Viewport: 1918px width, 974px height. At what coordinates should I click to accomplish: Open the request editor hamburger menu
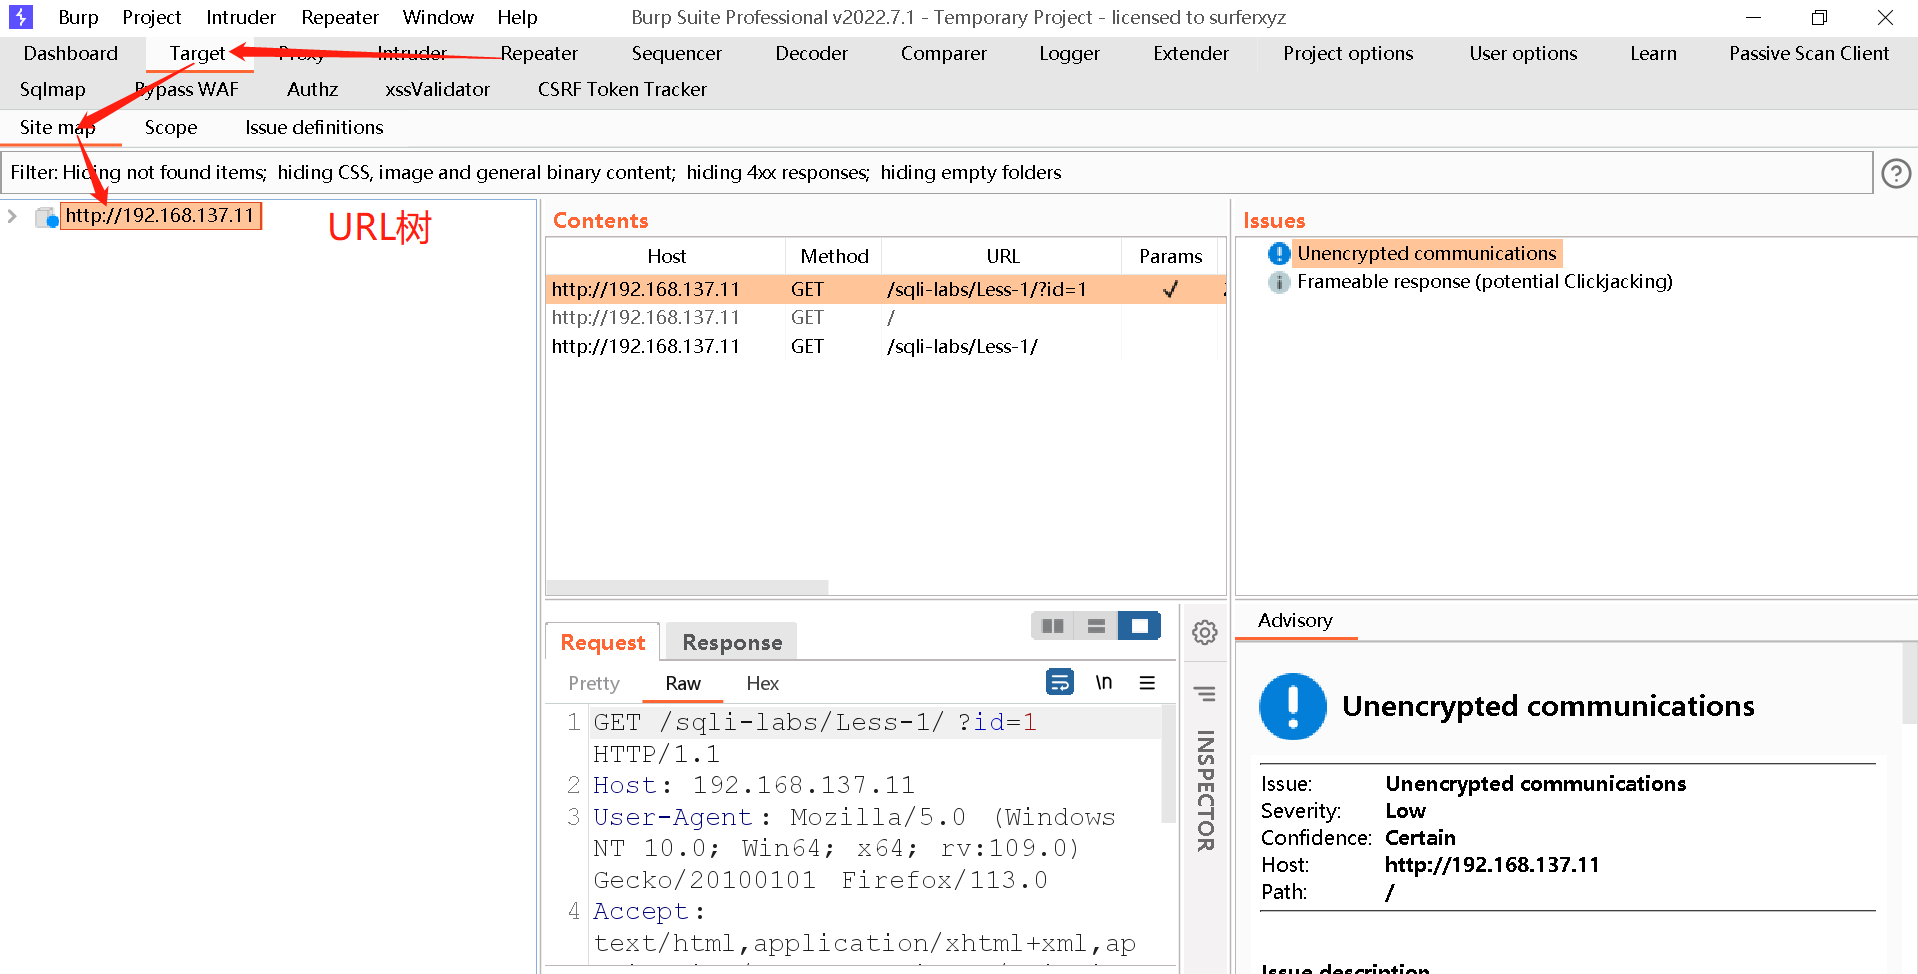(x=1147, y=682)
